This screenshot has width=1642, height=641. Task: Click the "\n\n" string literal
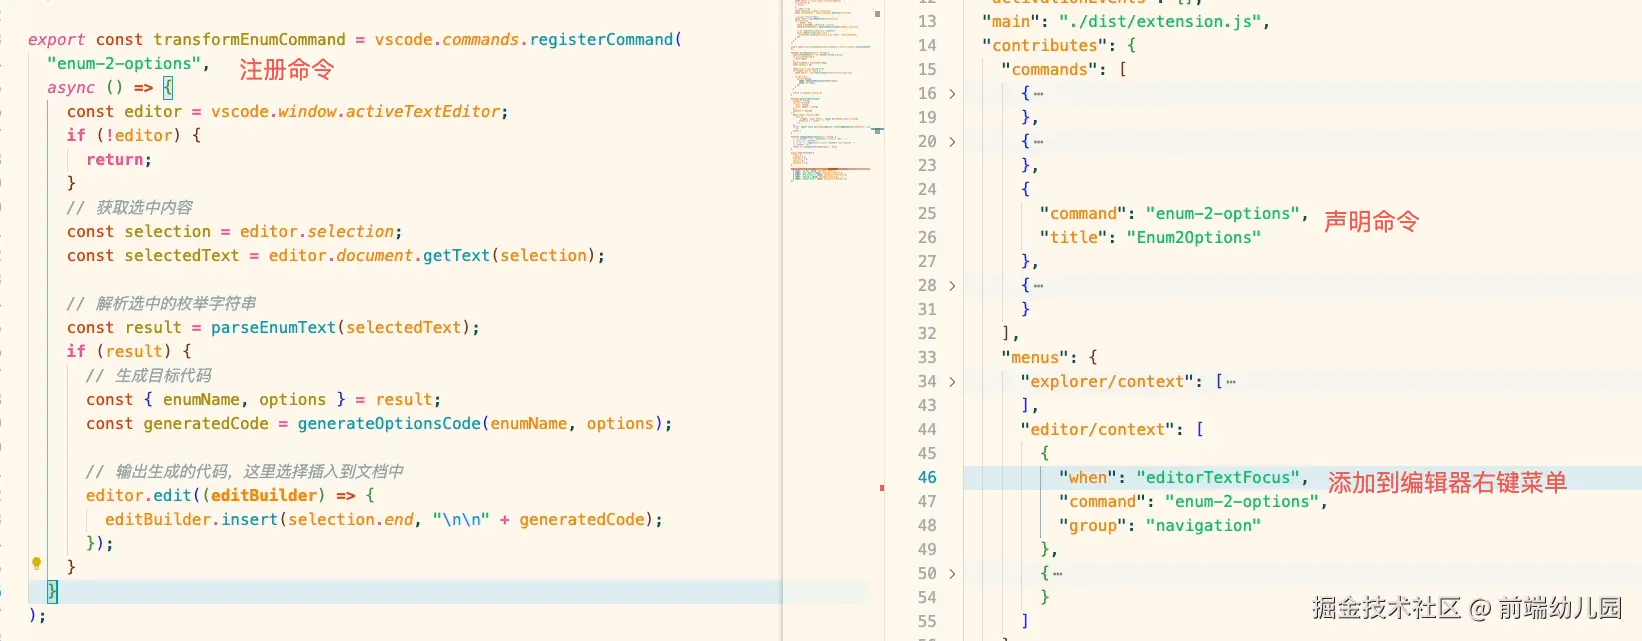point(461,519)
